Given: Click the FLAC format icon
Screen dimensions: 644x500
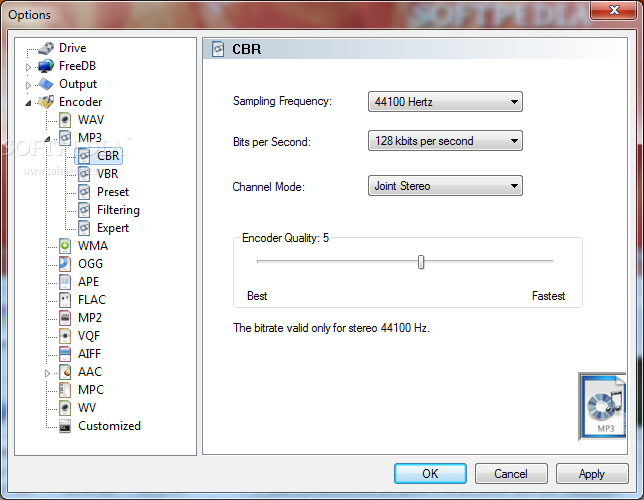Looking at the screenshot, I should tap(65, 300).
